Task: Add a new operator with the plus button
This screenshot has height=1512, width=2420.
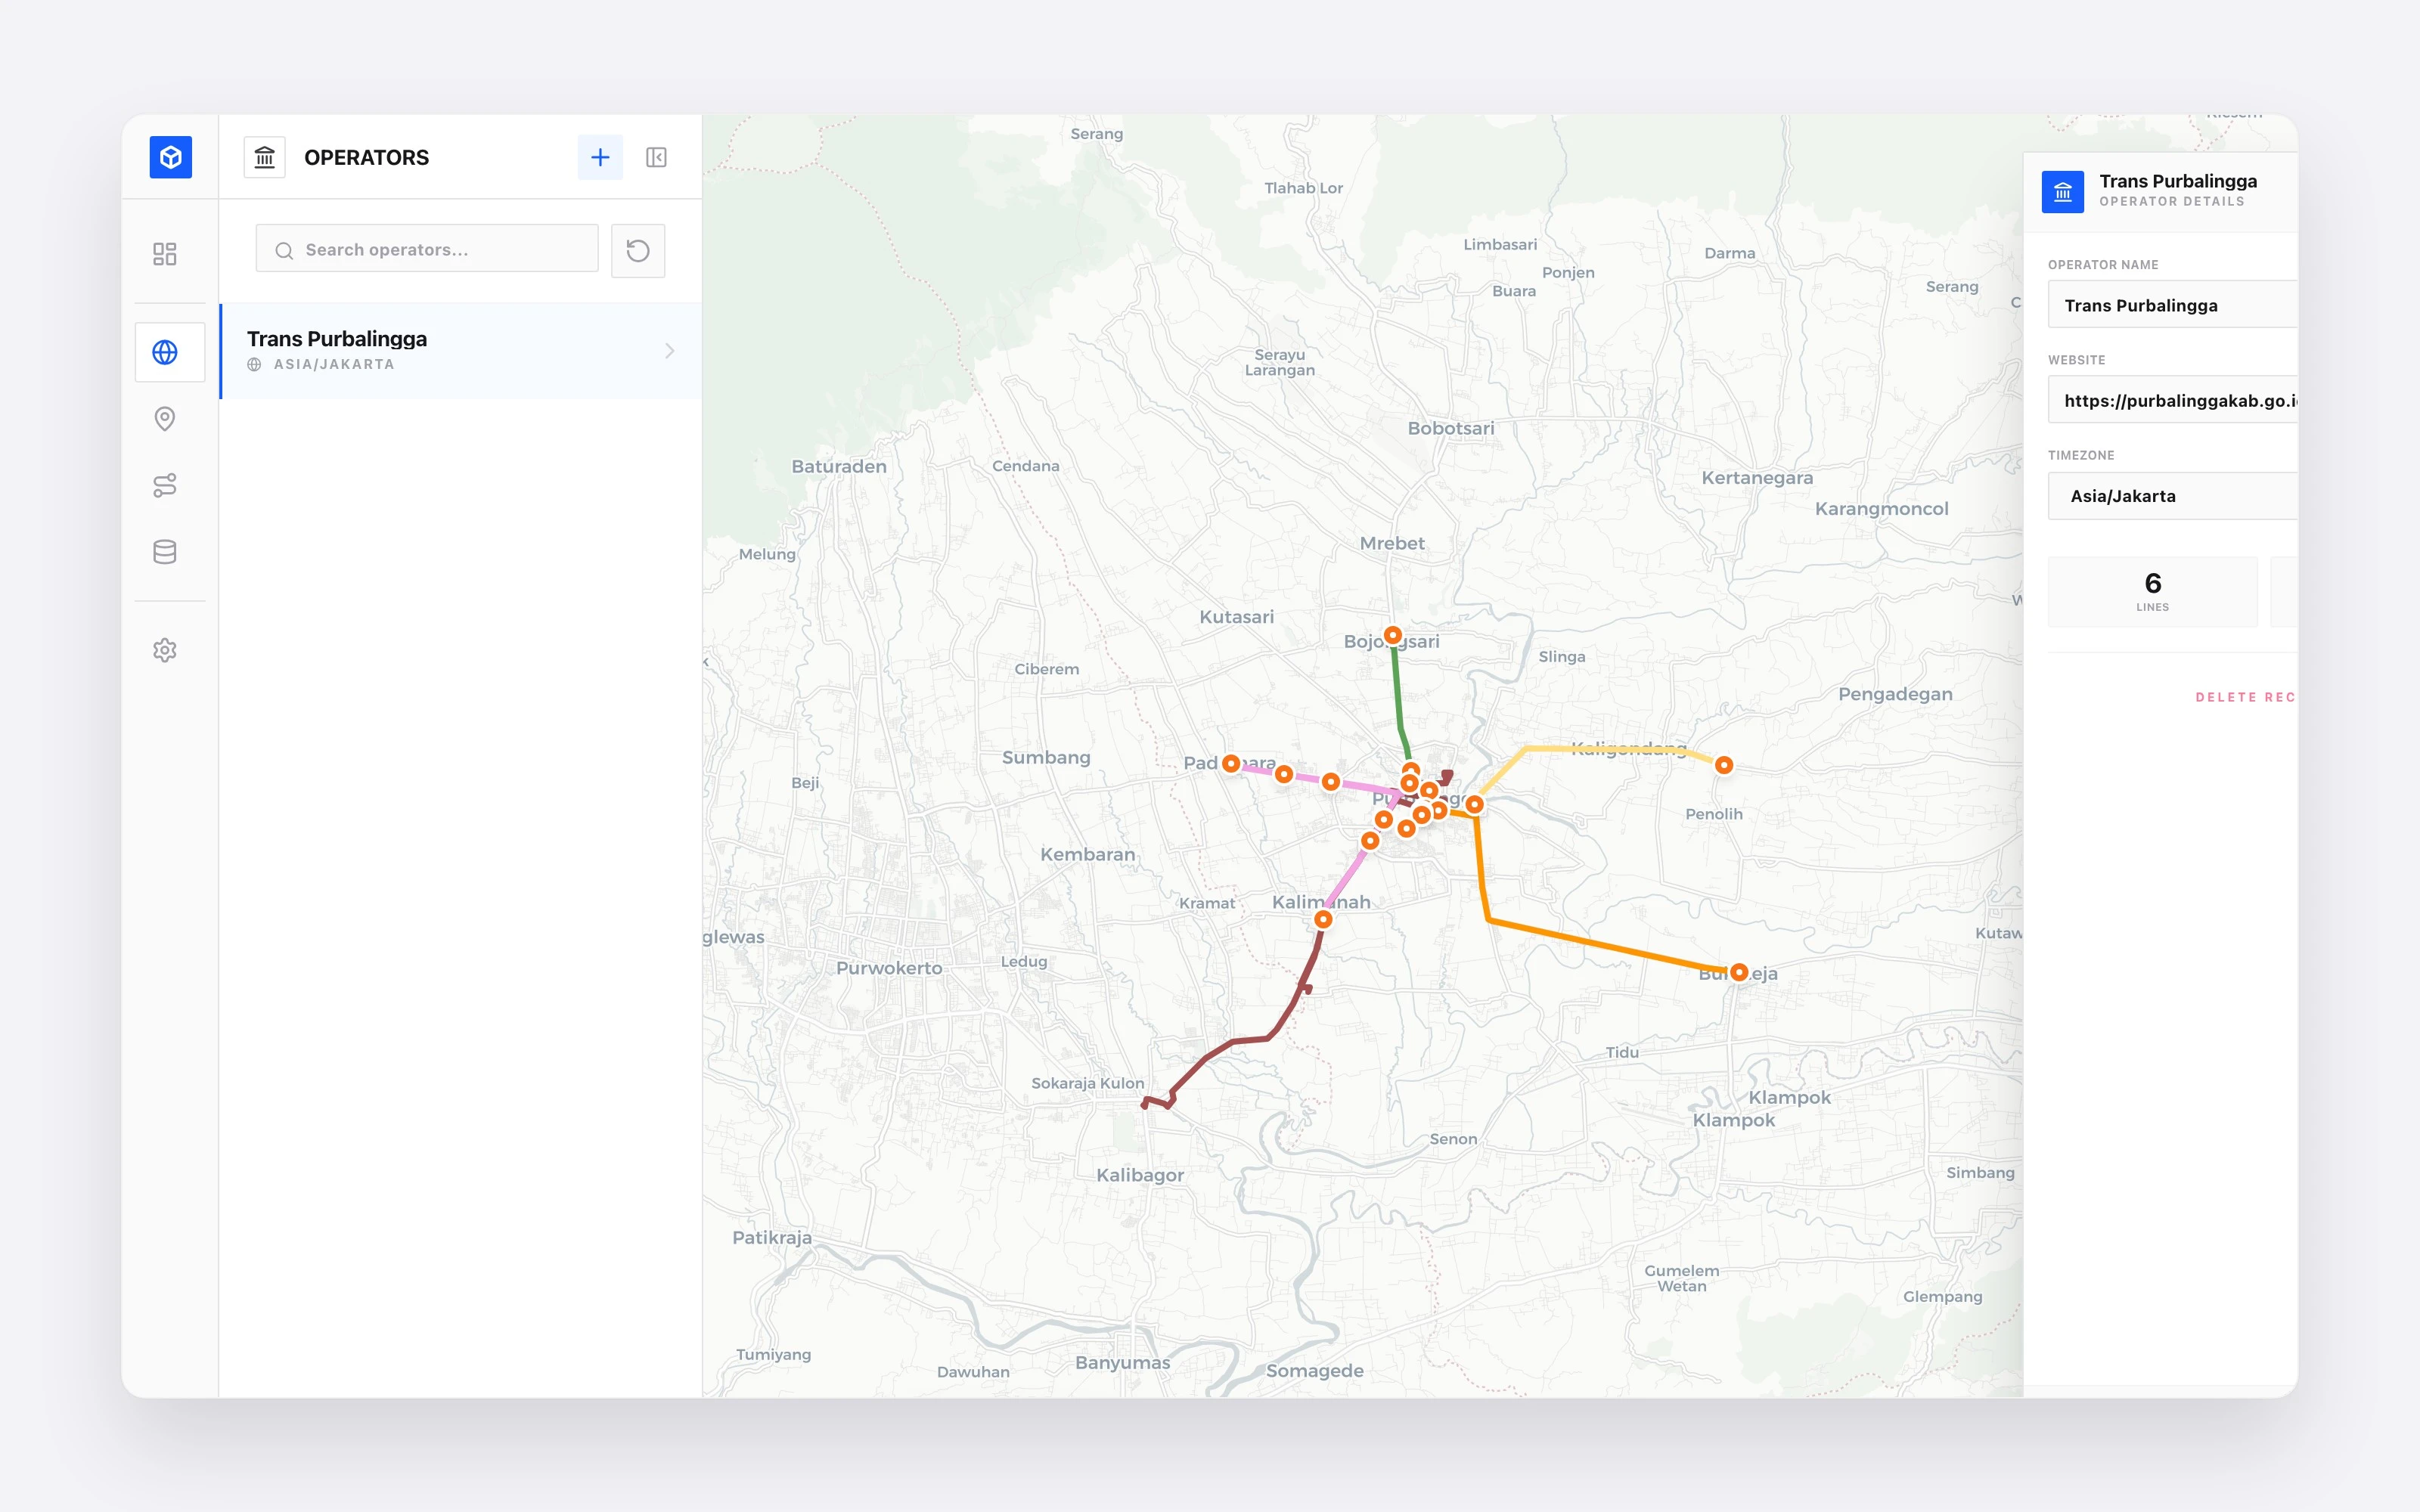Action: point(600,157)
